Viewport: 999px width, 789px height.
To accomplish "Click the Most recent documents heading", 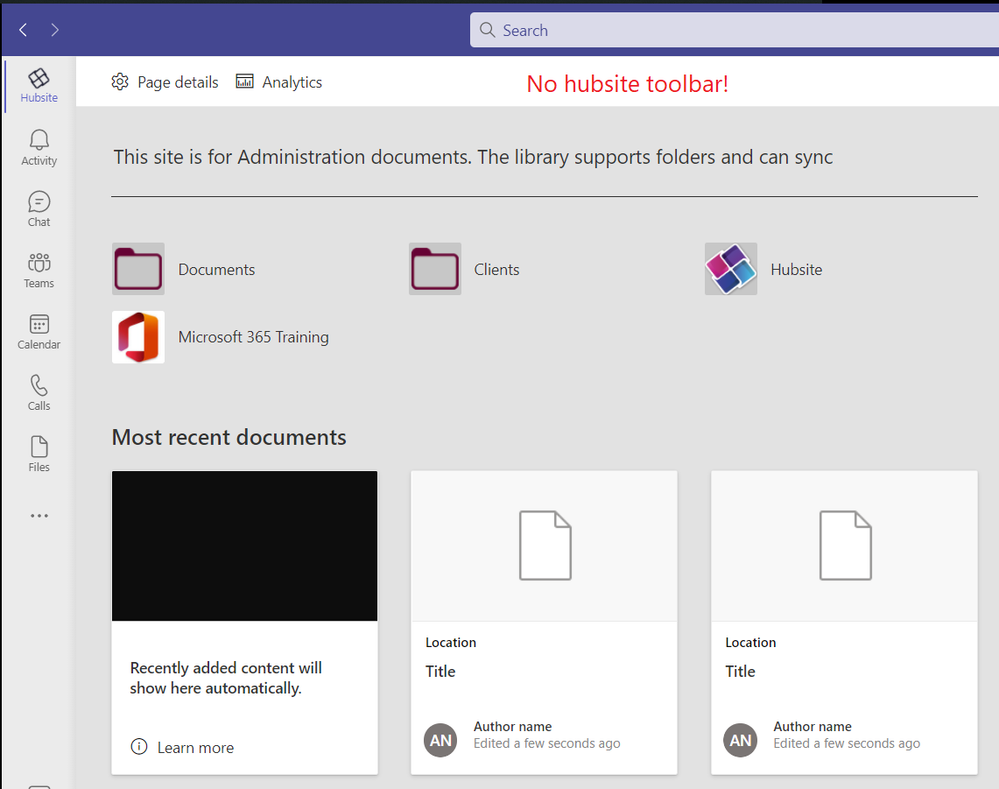I will [229, 437].
